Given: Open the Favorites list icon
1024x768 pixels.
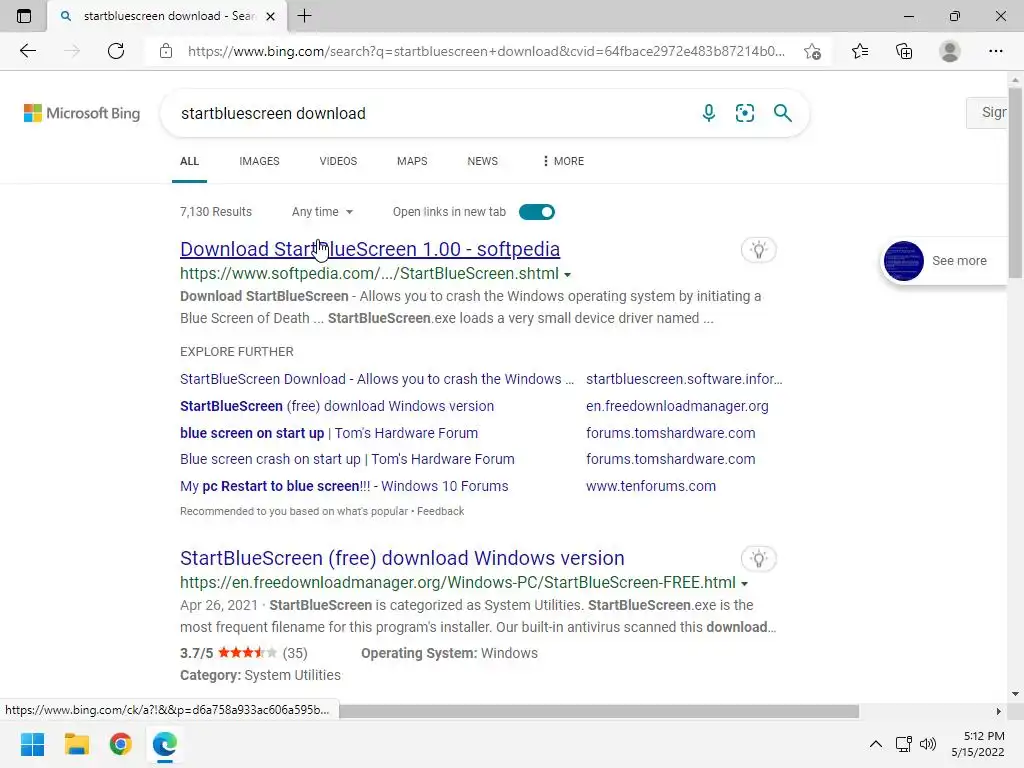Looking at the screenshot, I should pos(860,51).
